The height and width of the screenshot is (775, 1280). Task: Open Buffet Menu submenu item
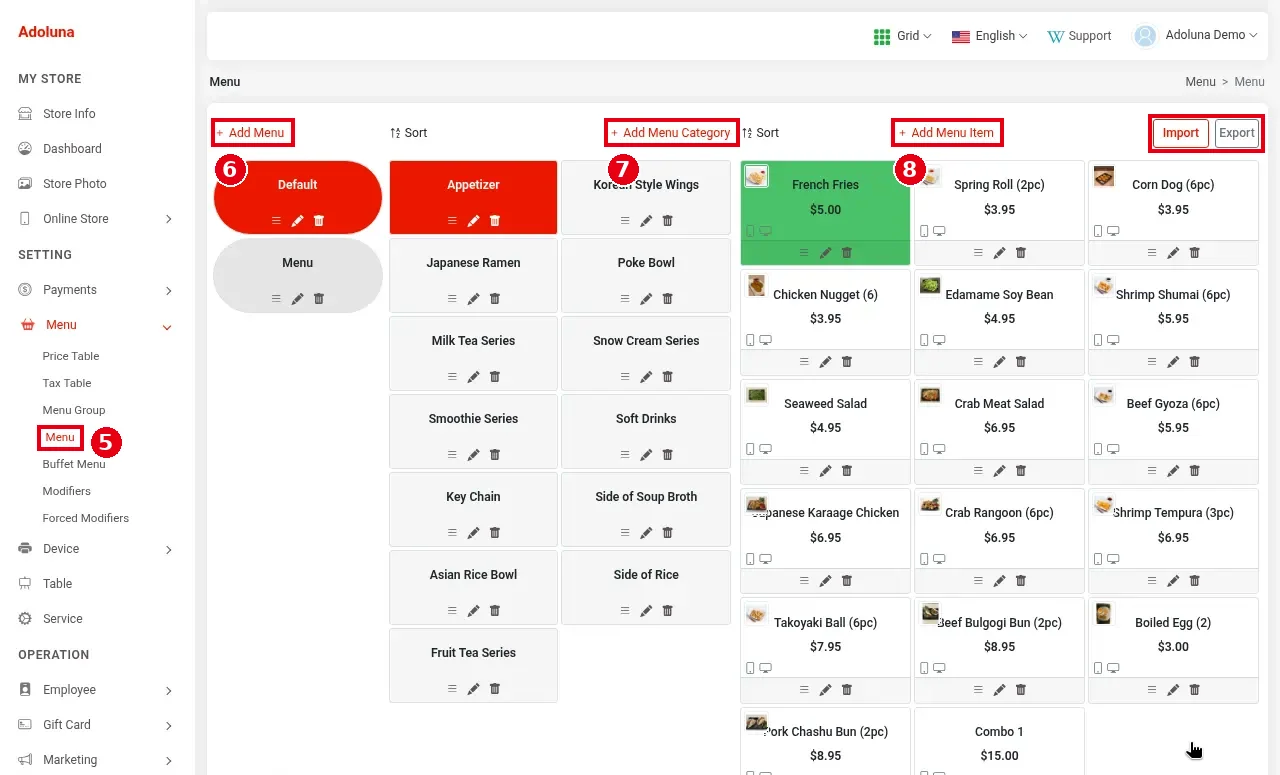tap(74, 464)
